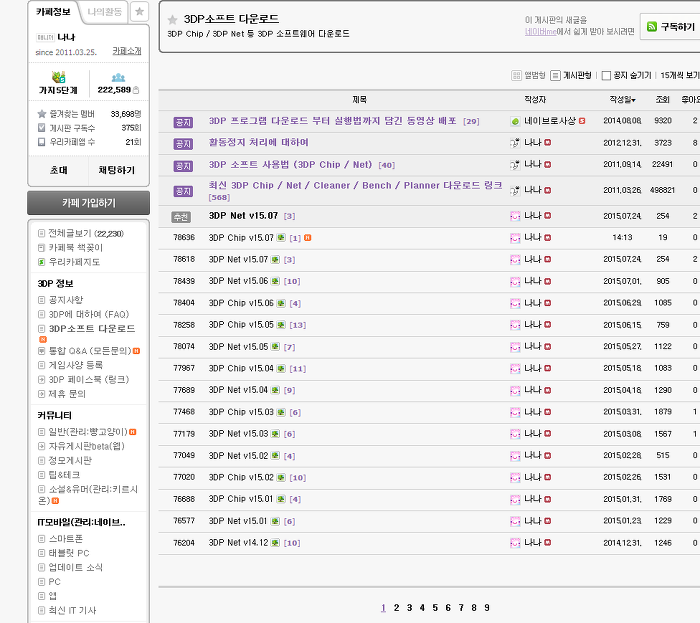The image size is (700, 623).
Task: Click the link icon next to 3DP 페이스북 (링크)
Action: tap(42, 380)
